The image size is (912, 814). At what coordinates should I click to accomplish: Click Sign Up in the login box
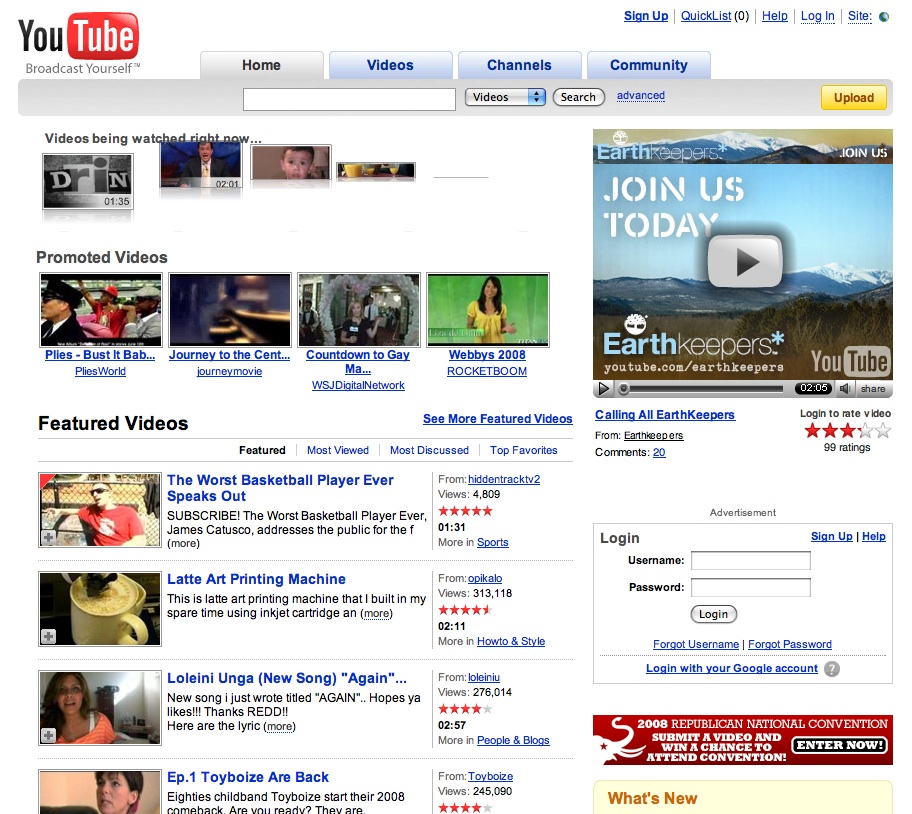point(832,536)
